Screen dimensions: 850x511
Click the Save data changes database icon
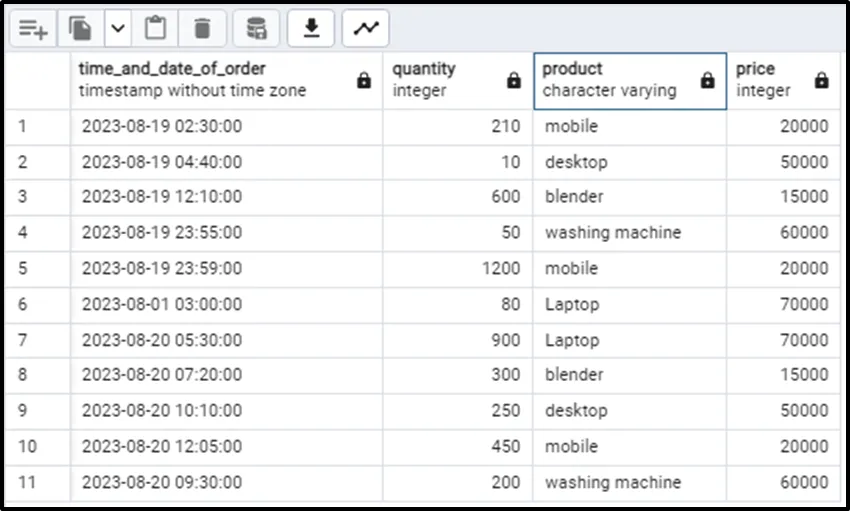pos(257,29)
